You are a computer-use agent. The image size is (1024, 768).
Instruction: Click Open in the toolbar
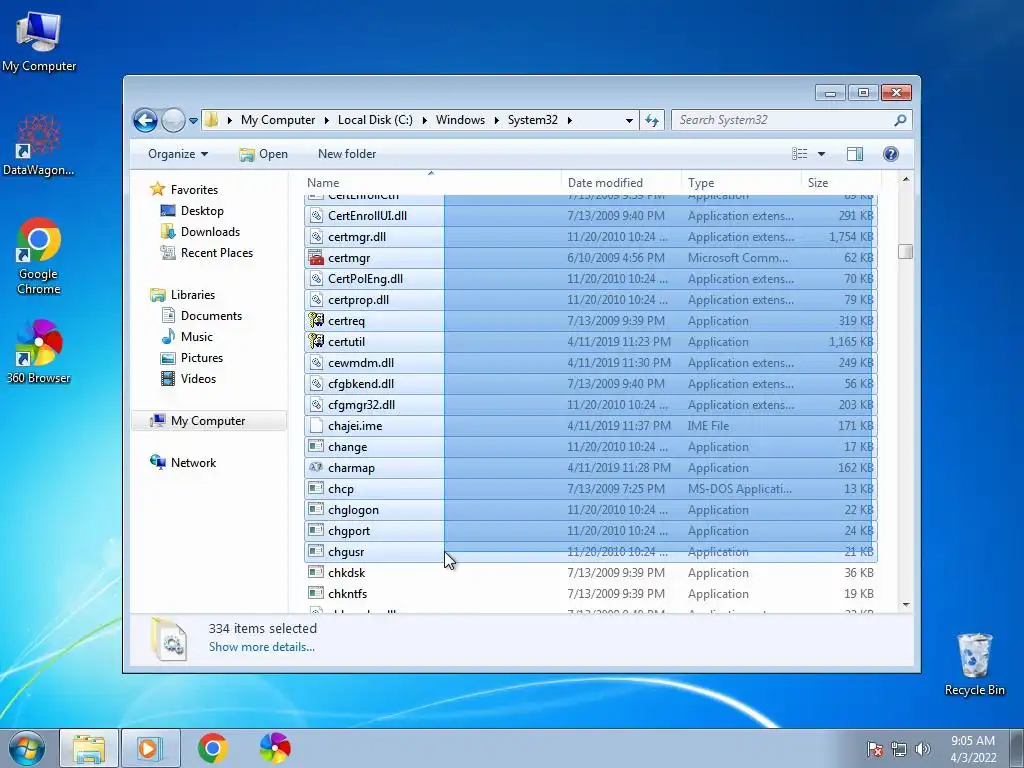(x=263, y=154)
